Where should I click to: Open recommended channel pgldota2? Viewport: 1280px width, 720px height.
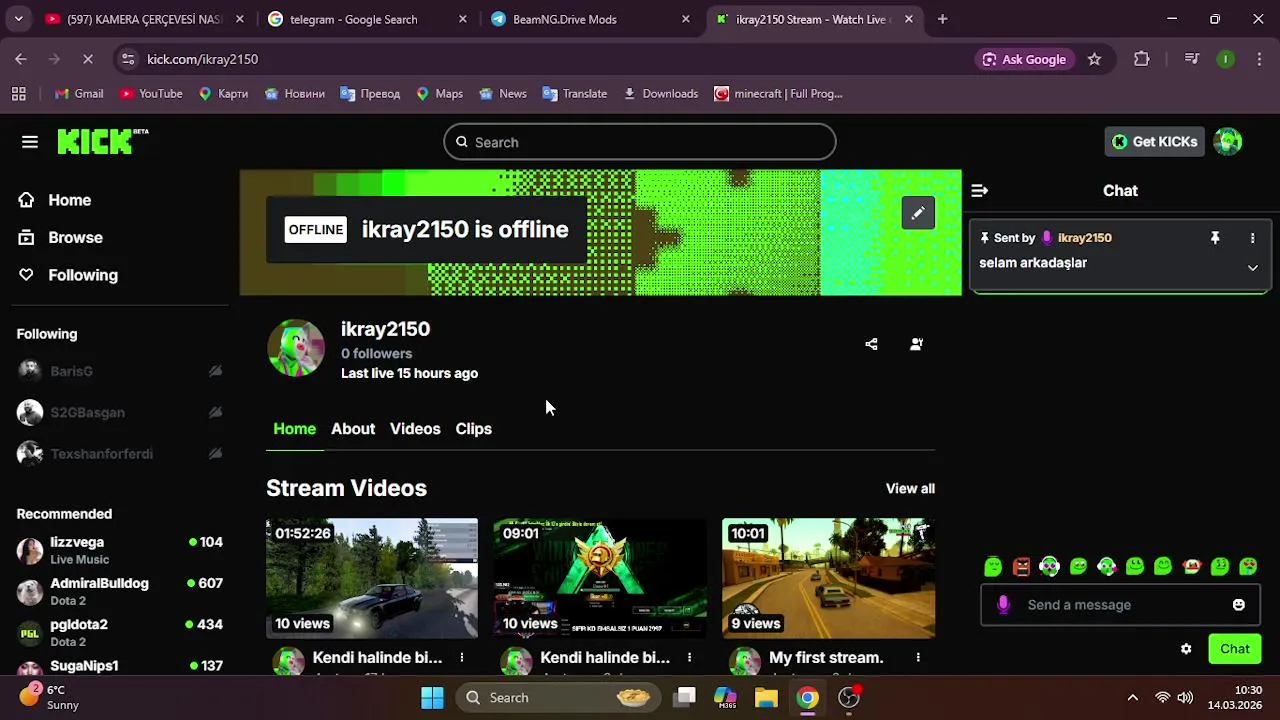(120, 632)
